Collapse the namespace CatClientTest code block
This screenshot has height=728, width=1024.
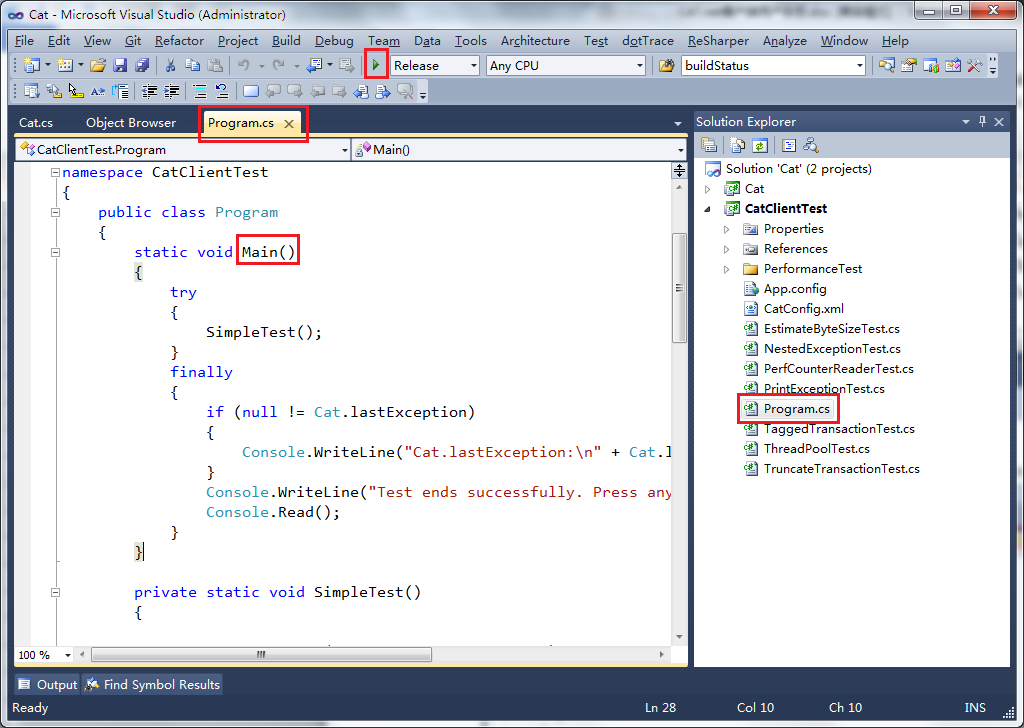[x=56, y=172]
